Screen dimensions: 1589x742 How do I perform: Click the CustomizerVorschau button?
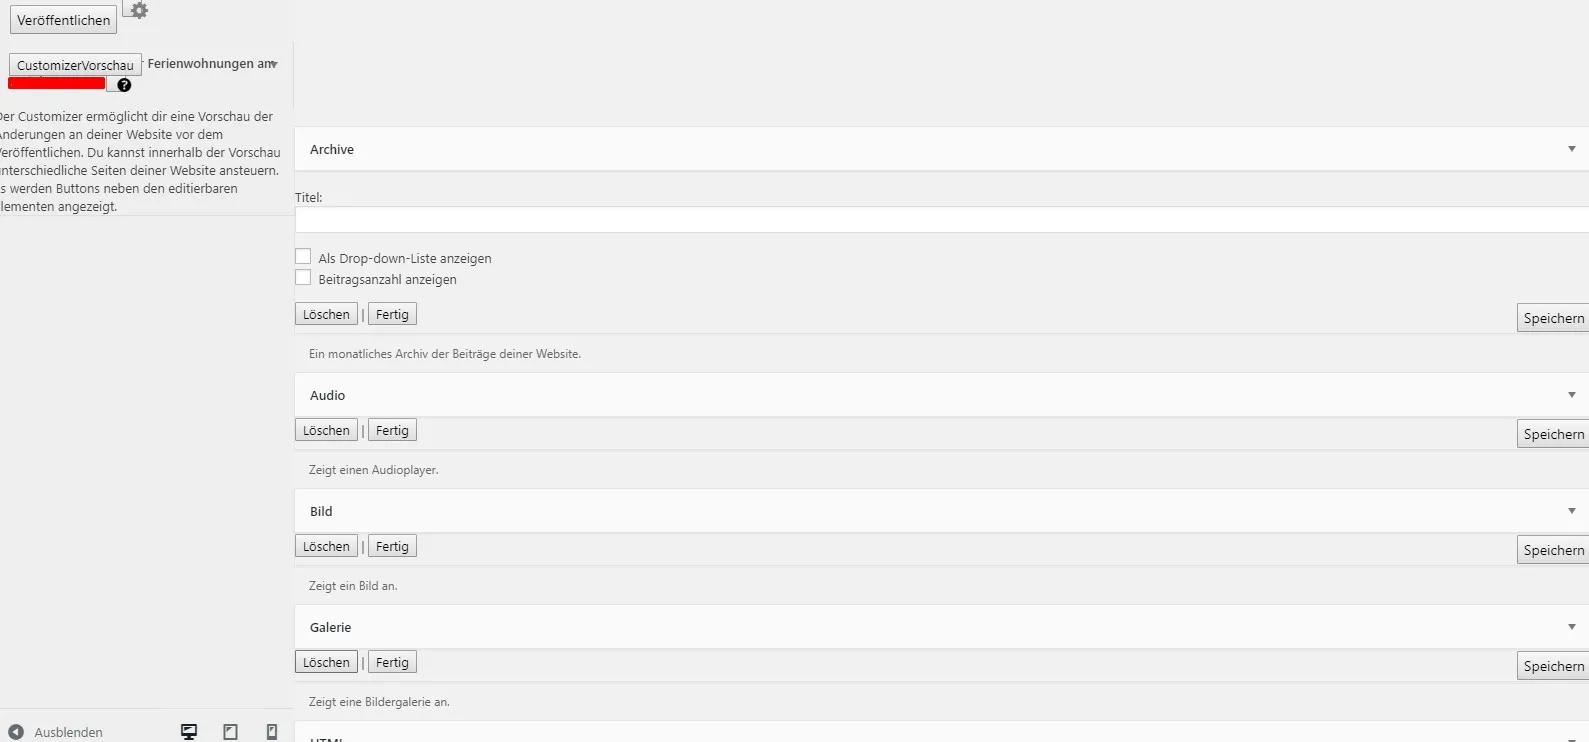[75, 65]
